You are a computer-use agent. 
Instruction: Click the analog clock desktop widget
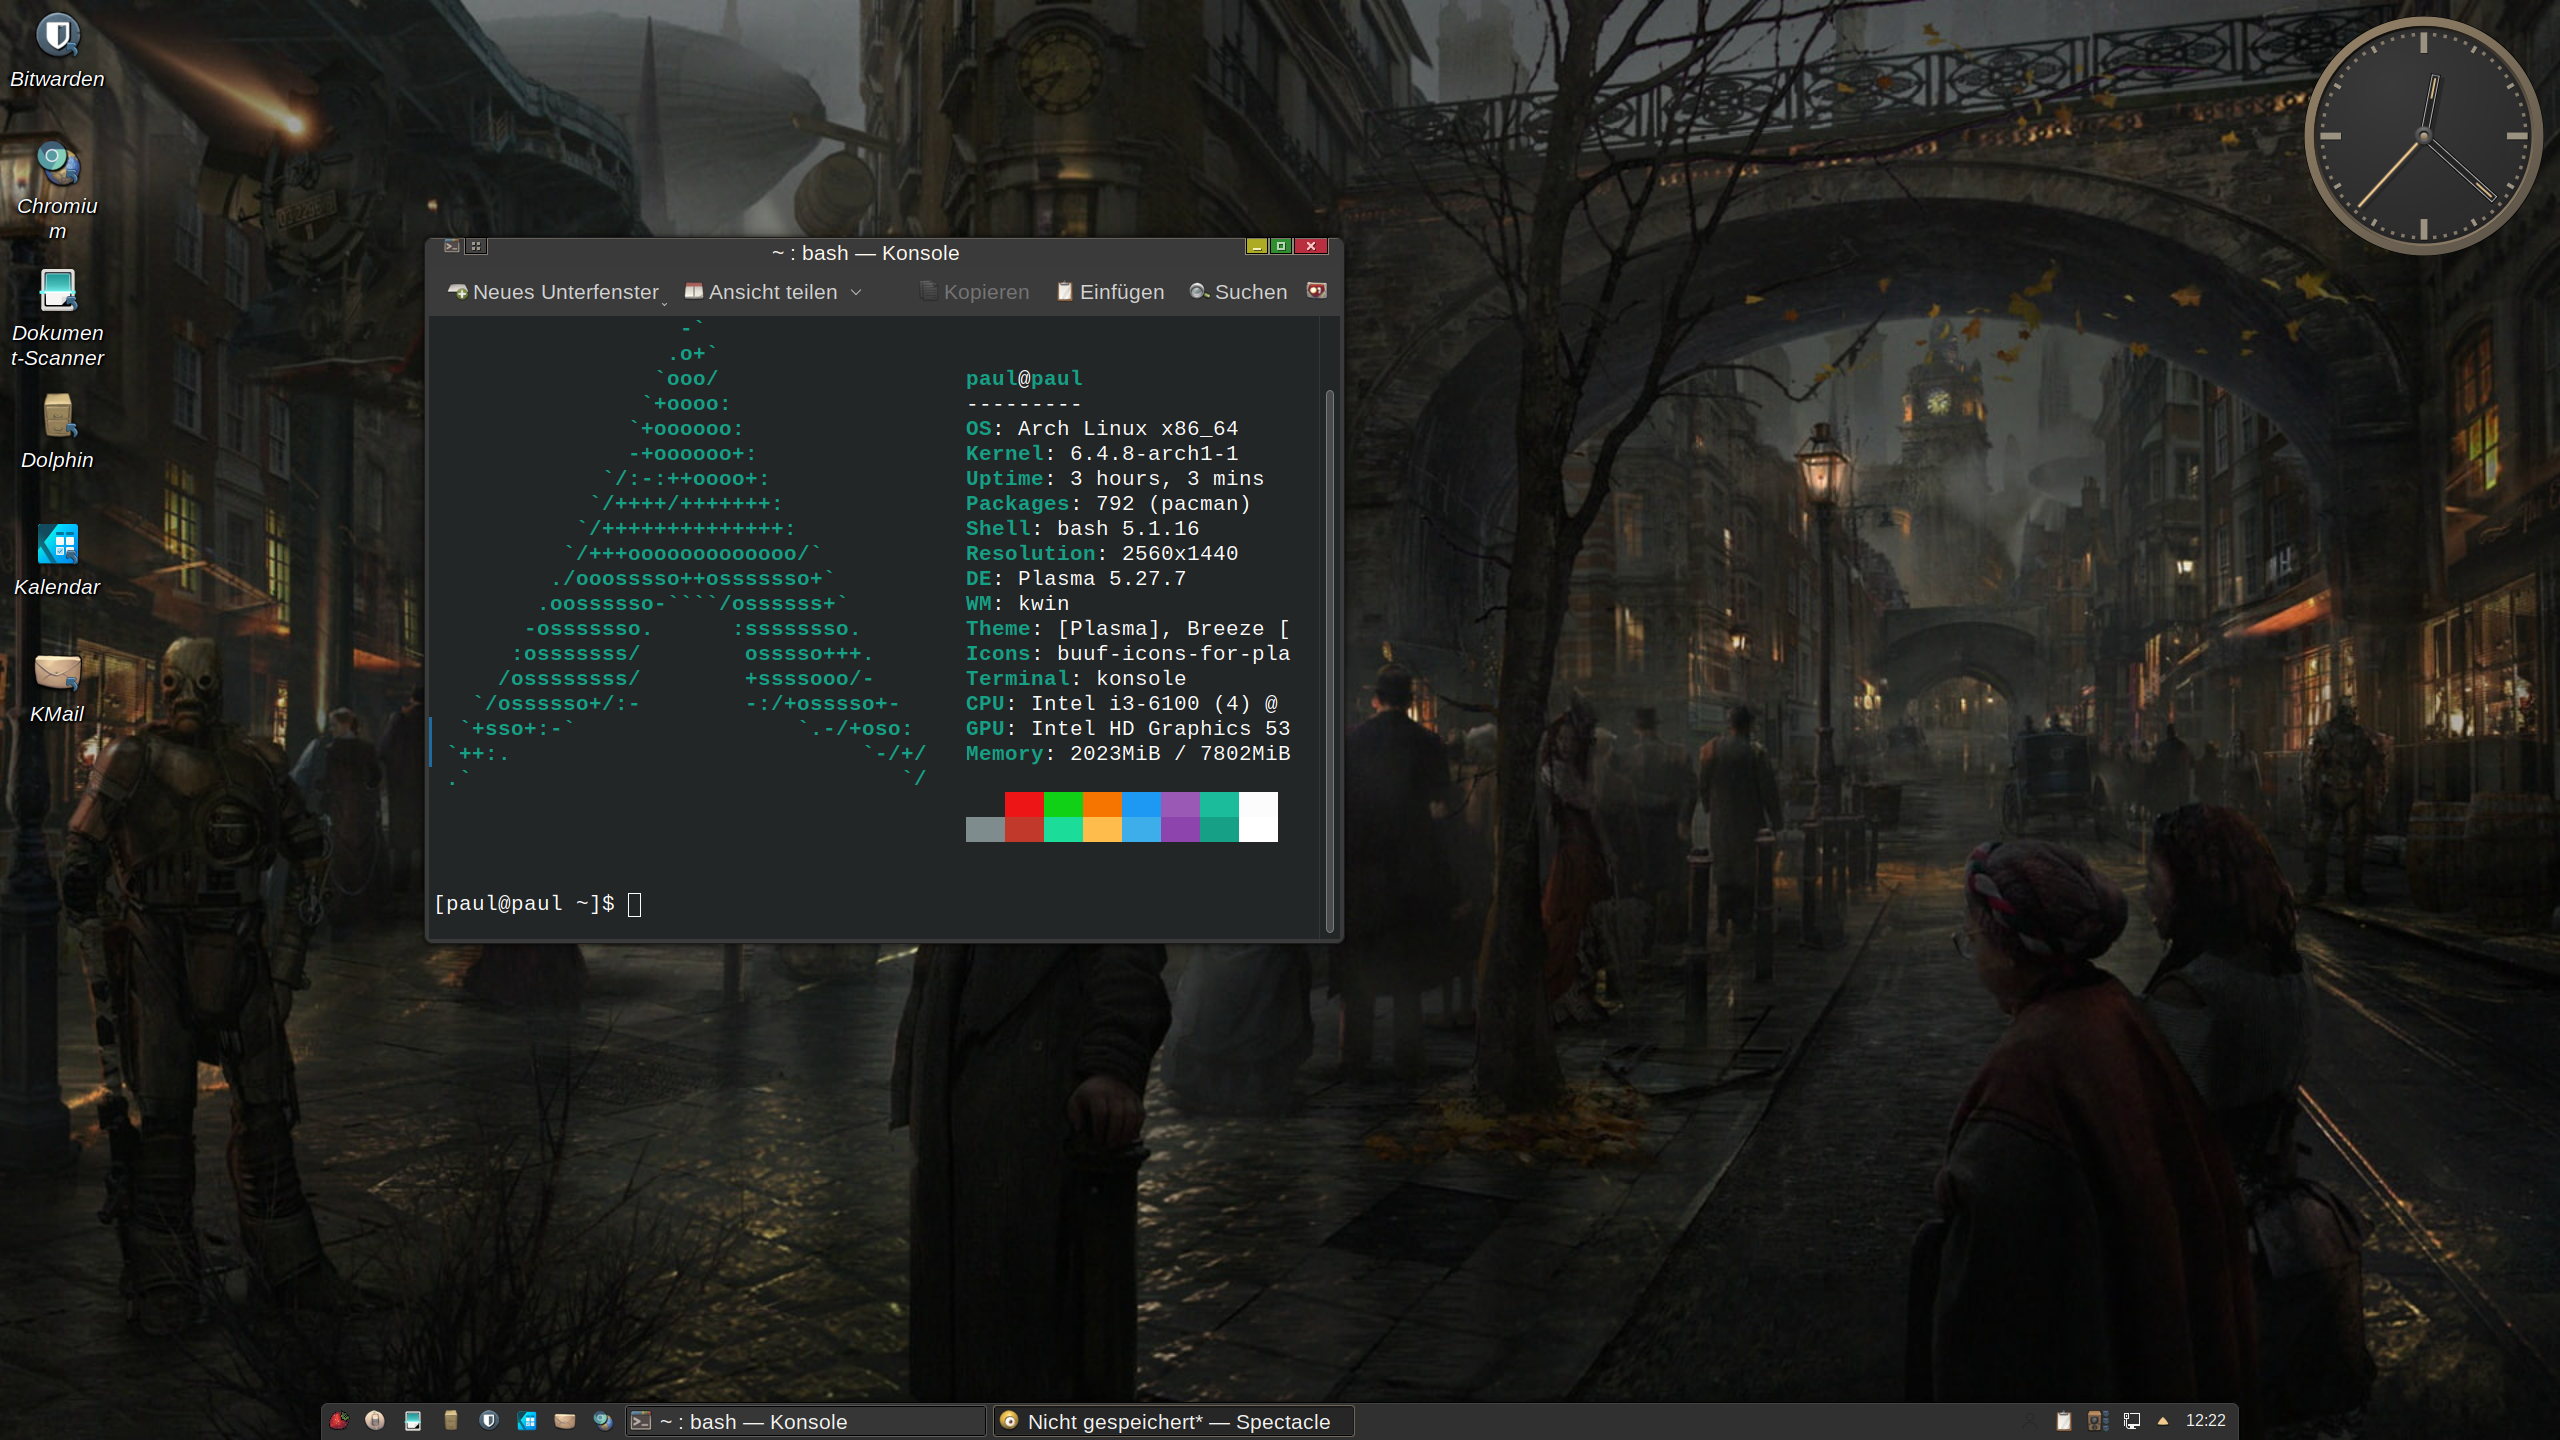tap(2423, 136)
